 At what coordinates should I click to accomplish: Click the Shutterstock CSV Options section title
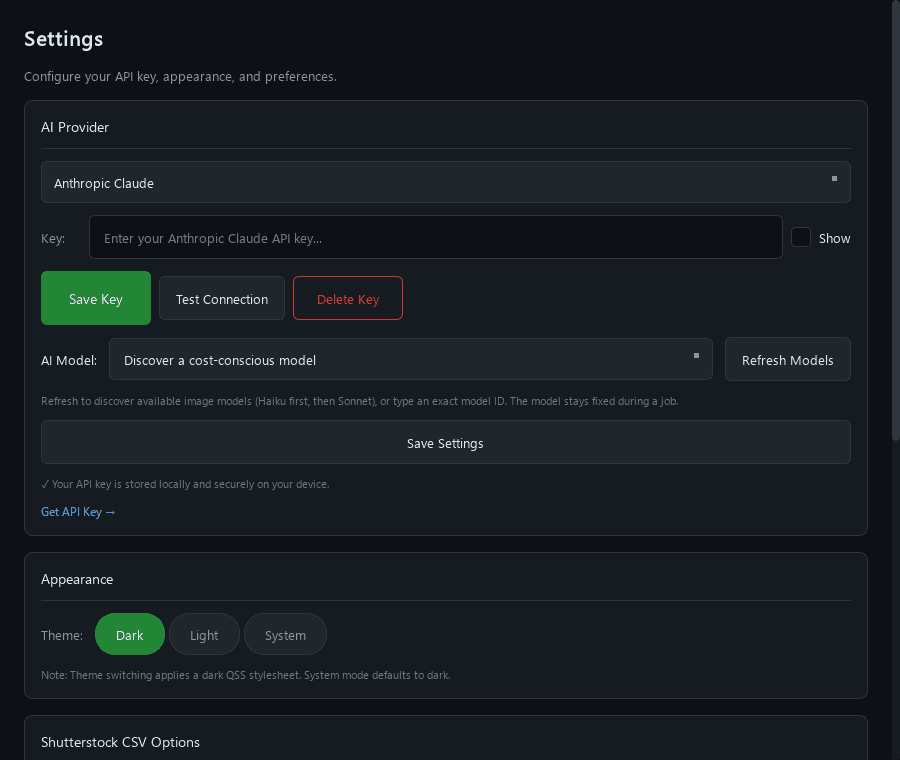(121, 742)
